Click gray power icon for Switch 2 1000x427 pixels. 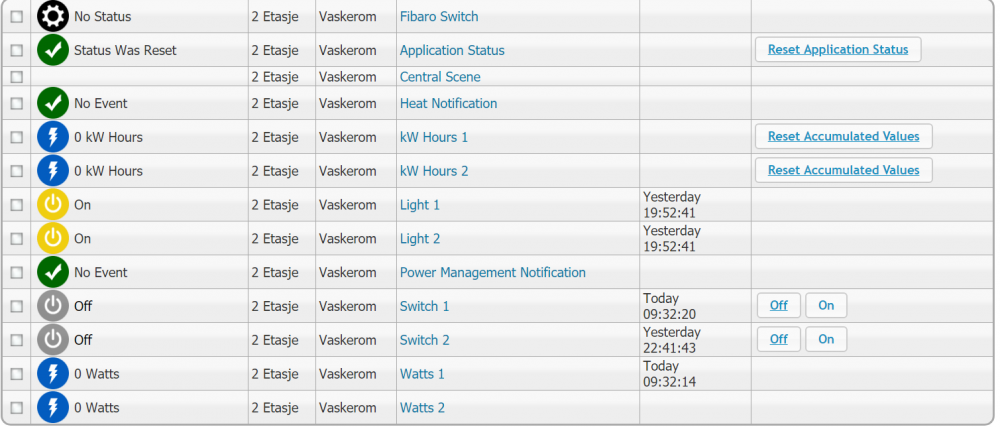[52, 340]
